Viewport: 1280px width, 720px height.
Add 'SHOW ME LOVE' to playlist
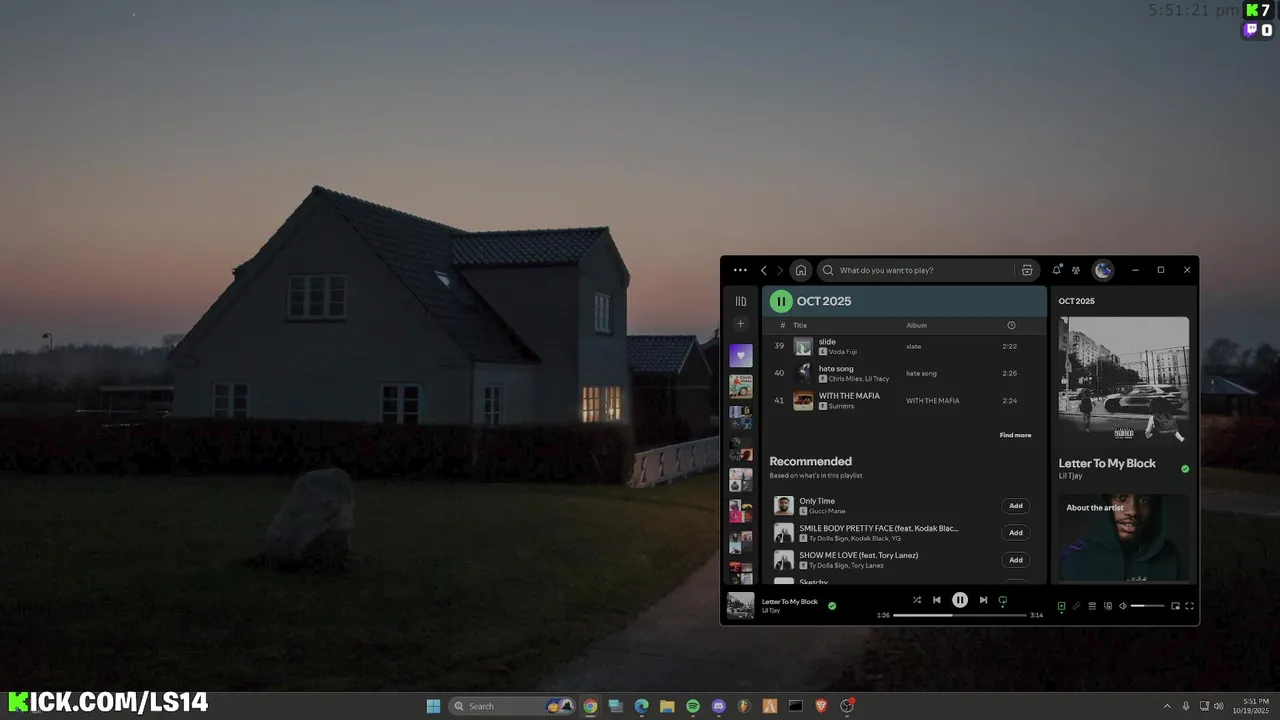click(1016, 560)
